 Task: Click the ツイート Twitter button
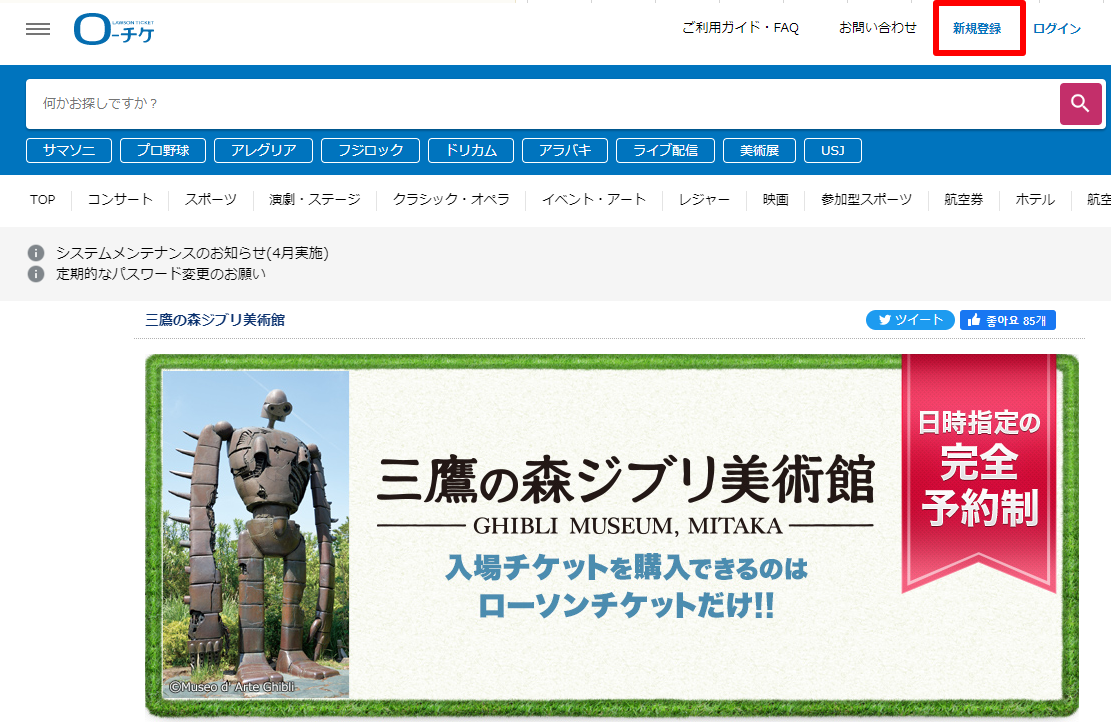point(910,320)
